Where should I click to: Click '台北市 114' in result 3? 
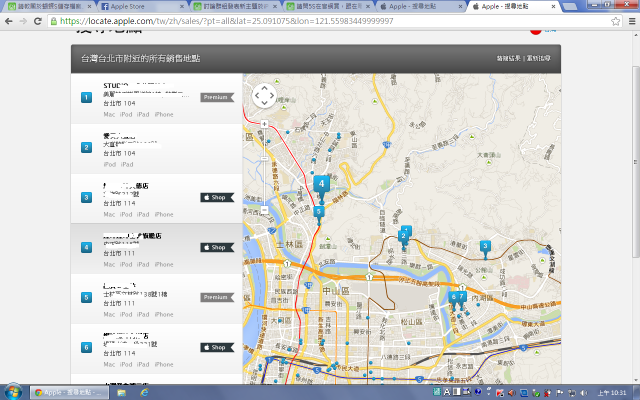[x=119, y=203]
